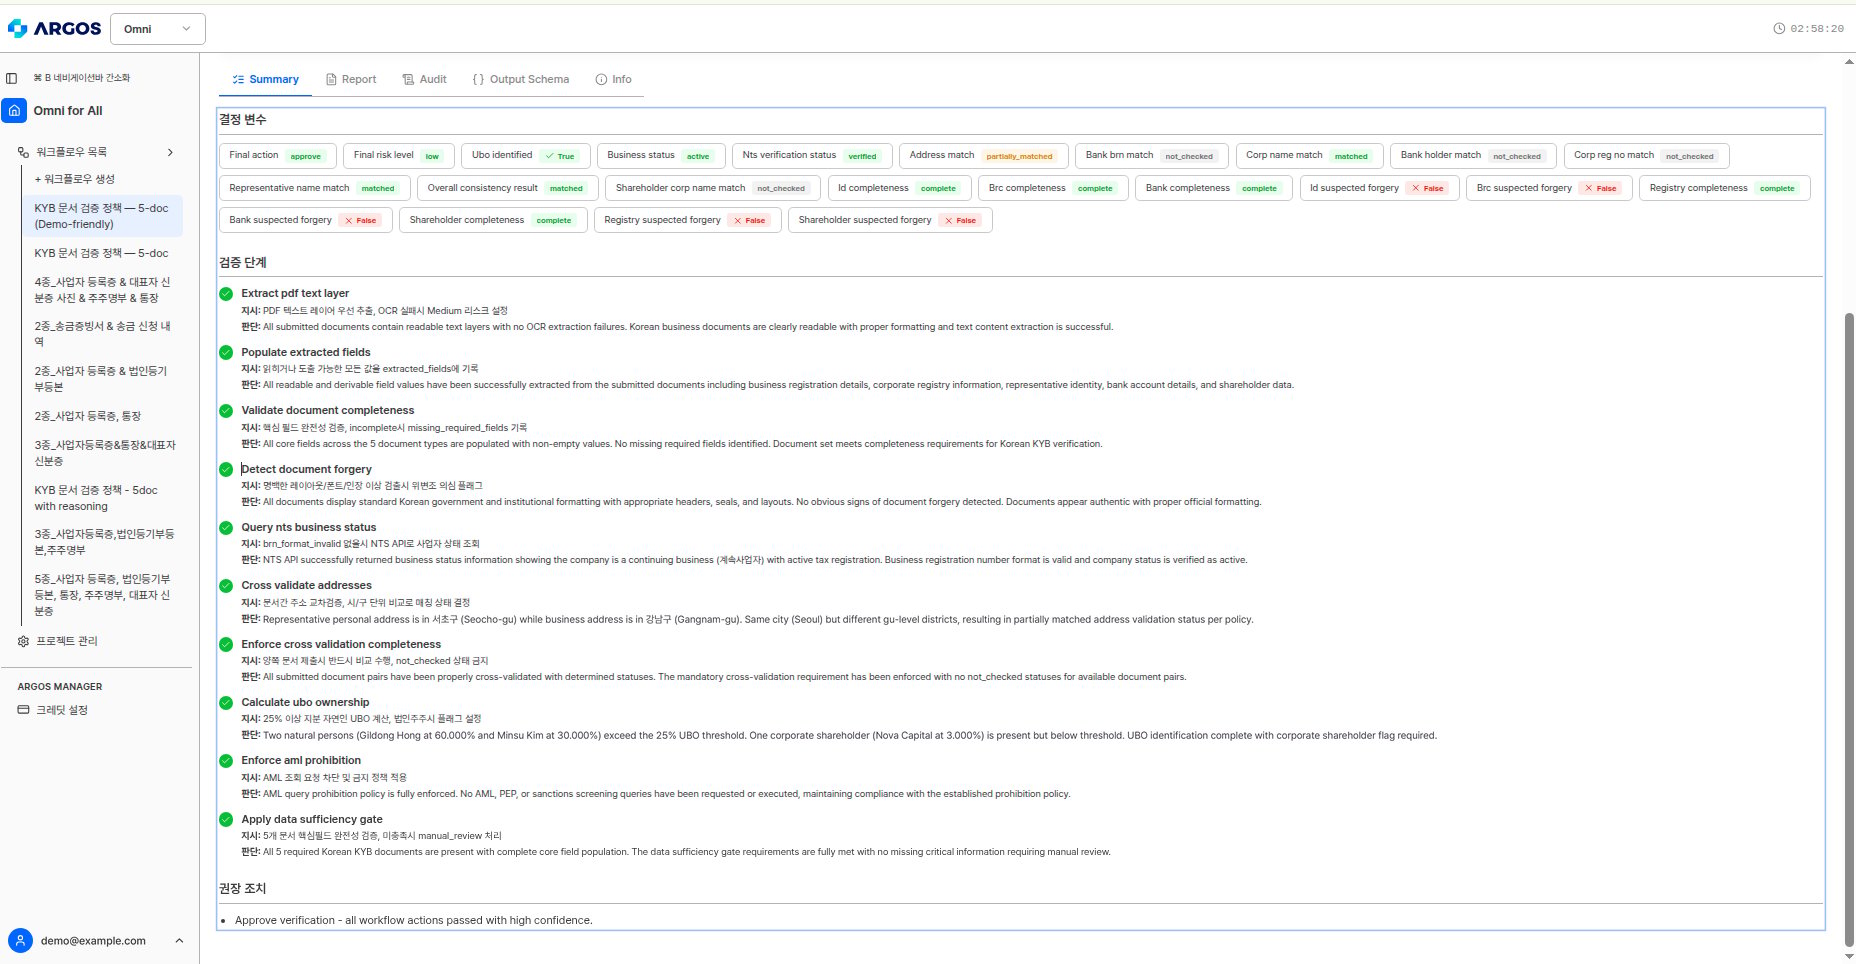Click green check beside Detect document forgery
The image size is (1856, 964).
(x=226, y=469)
